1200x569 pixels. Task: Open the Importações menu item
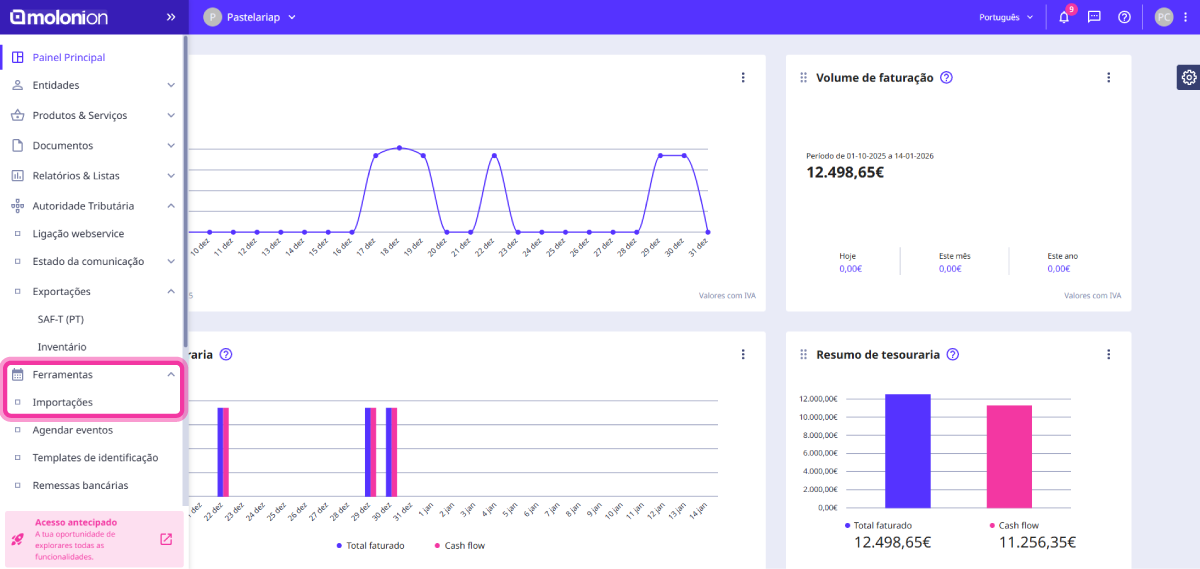point(63,402)
